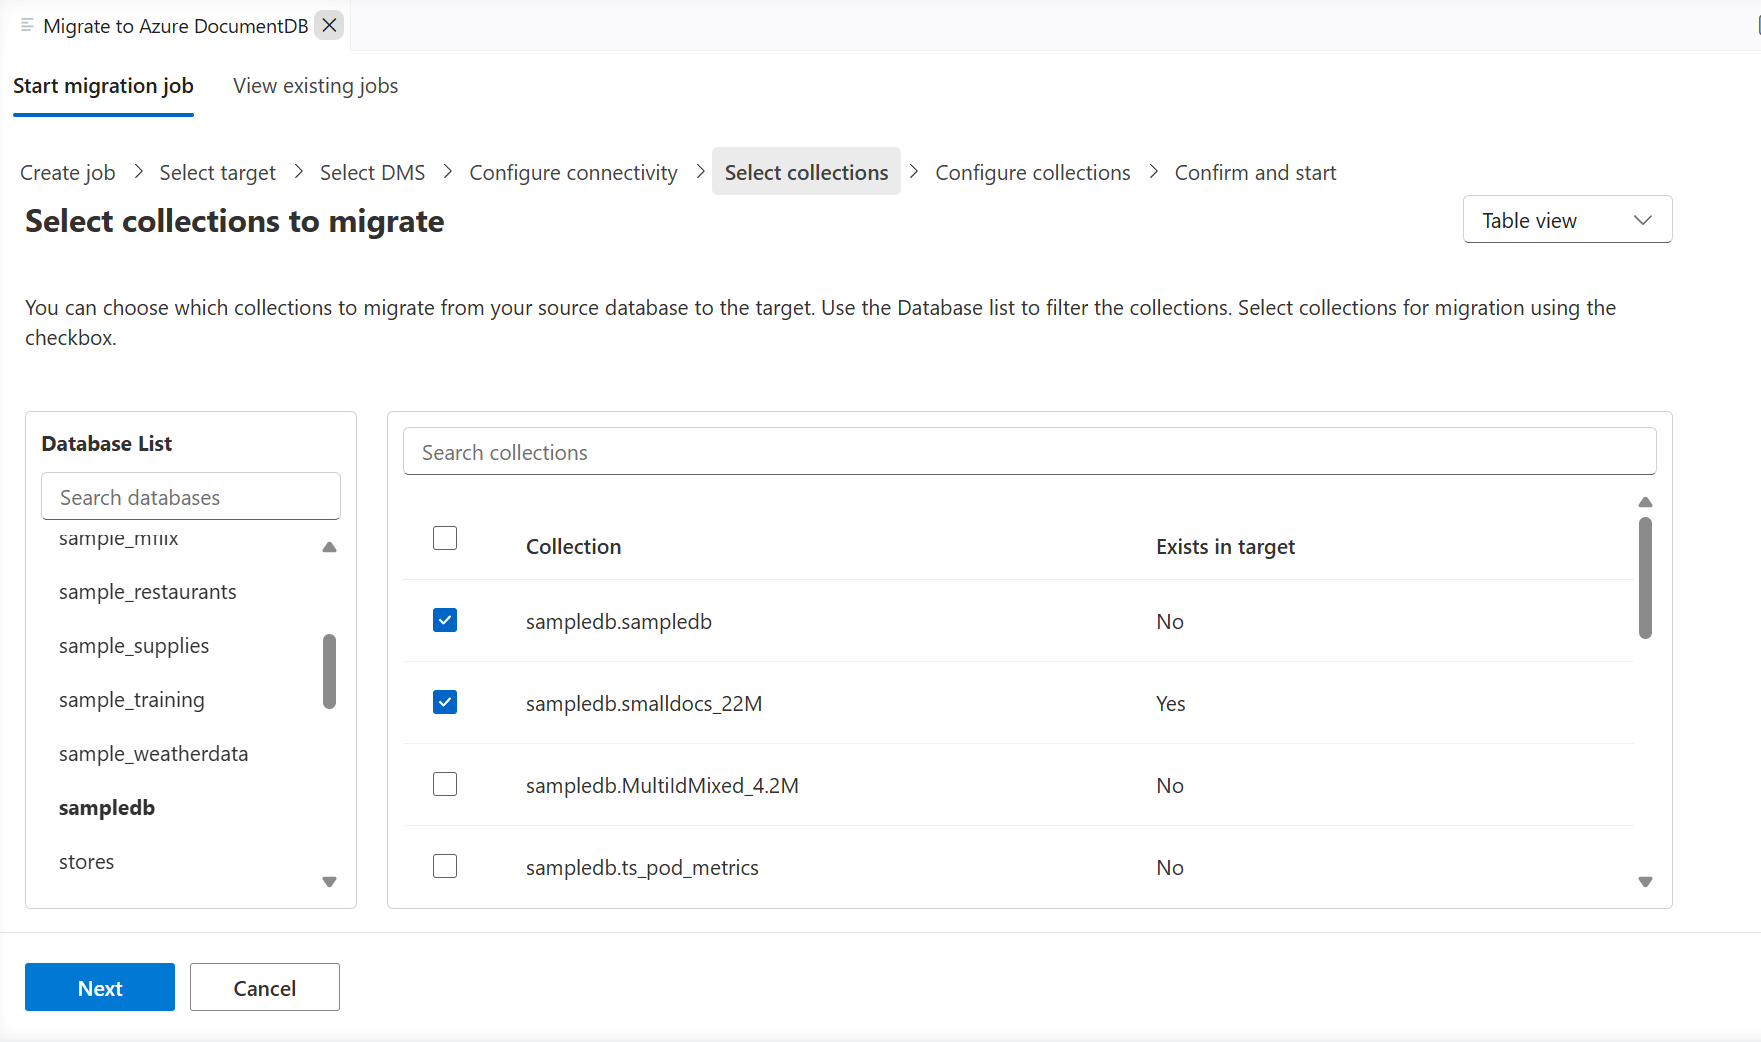Click the database list scrollbar thumb

pyautogui.click(x=330, y=671)
